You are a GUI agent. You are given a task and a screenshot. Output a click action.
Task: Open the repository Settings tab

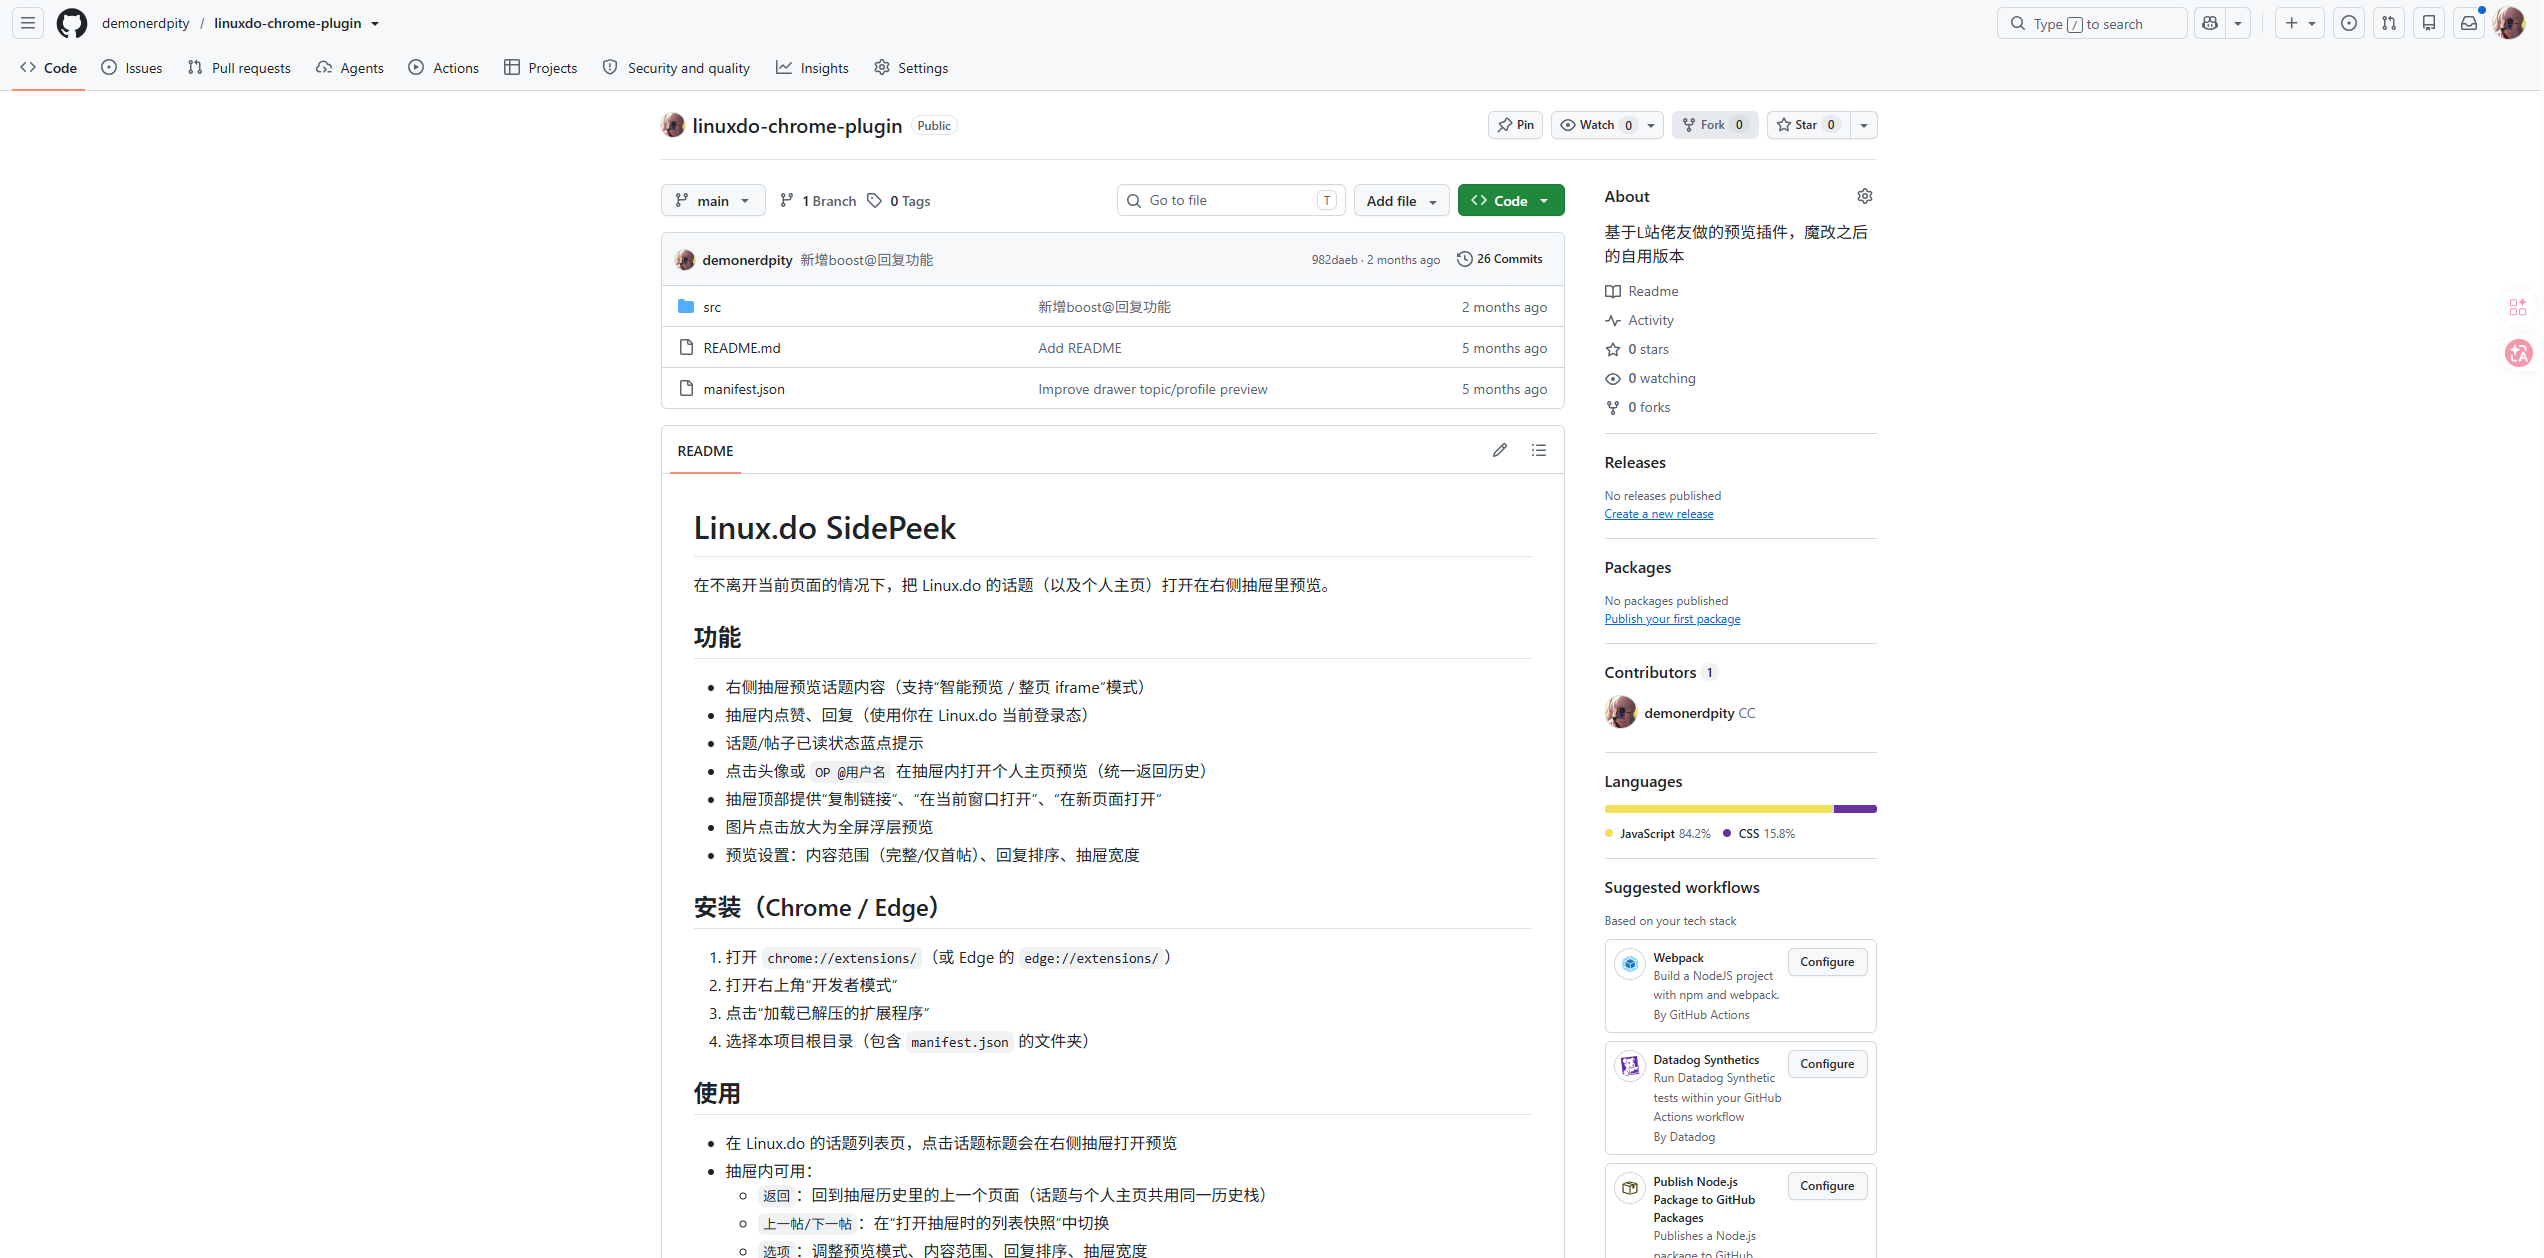coord(911,68)
